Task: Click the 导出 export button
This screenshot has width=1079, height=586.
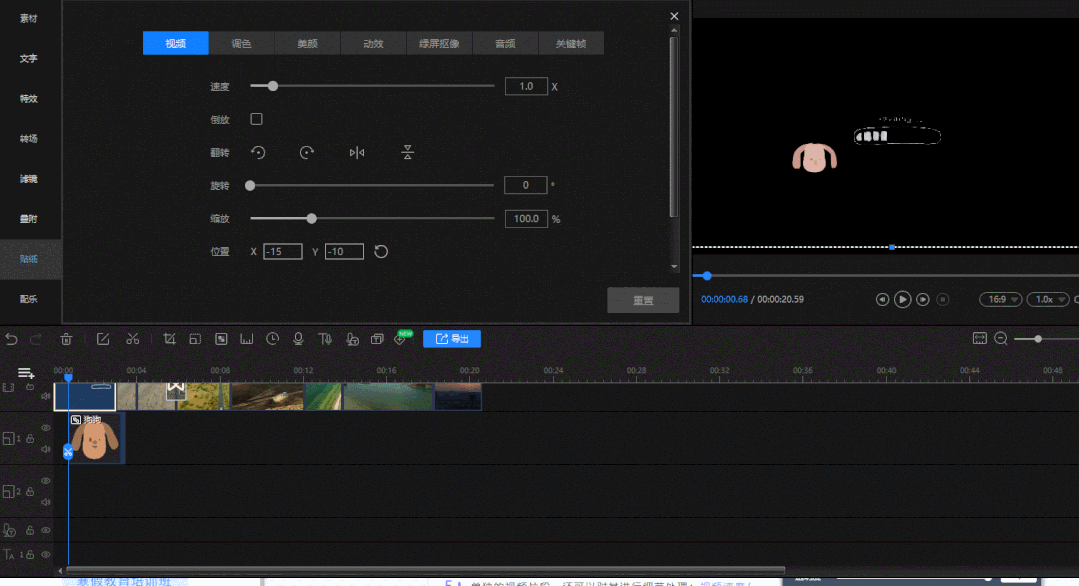Action: coord(451,338)
